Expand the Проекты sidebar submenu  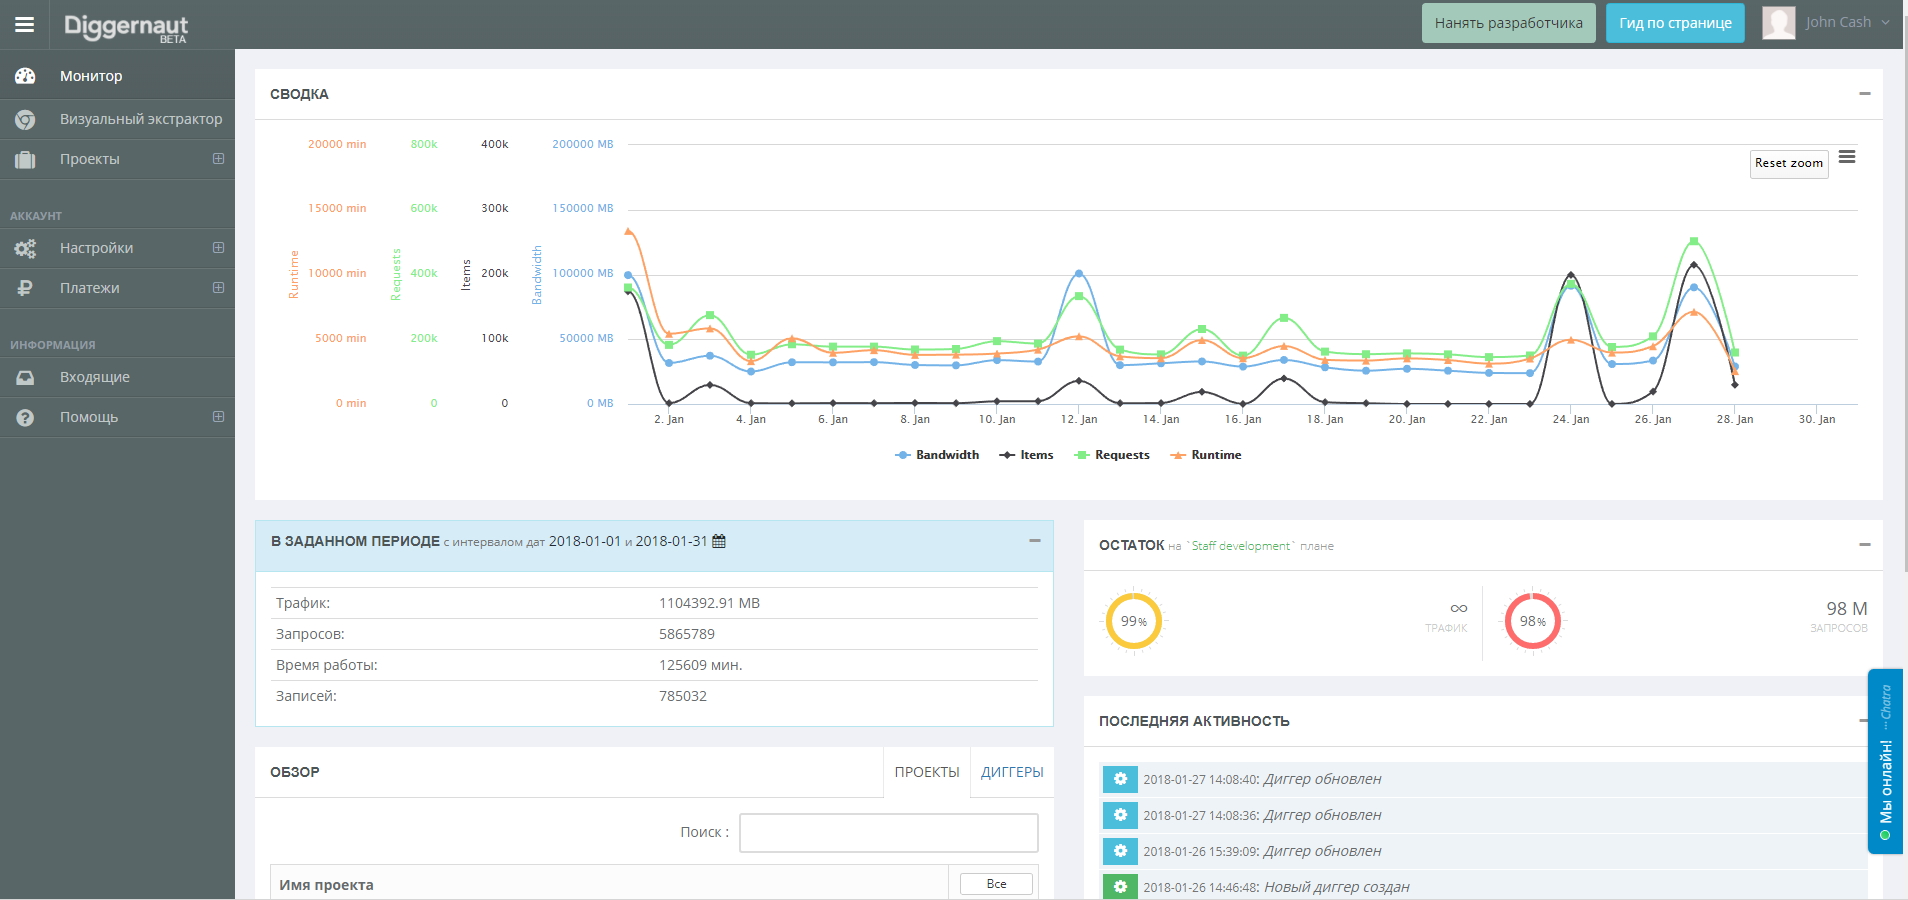pyautogui.click(x=218, y=159)
